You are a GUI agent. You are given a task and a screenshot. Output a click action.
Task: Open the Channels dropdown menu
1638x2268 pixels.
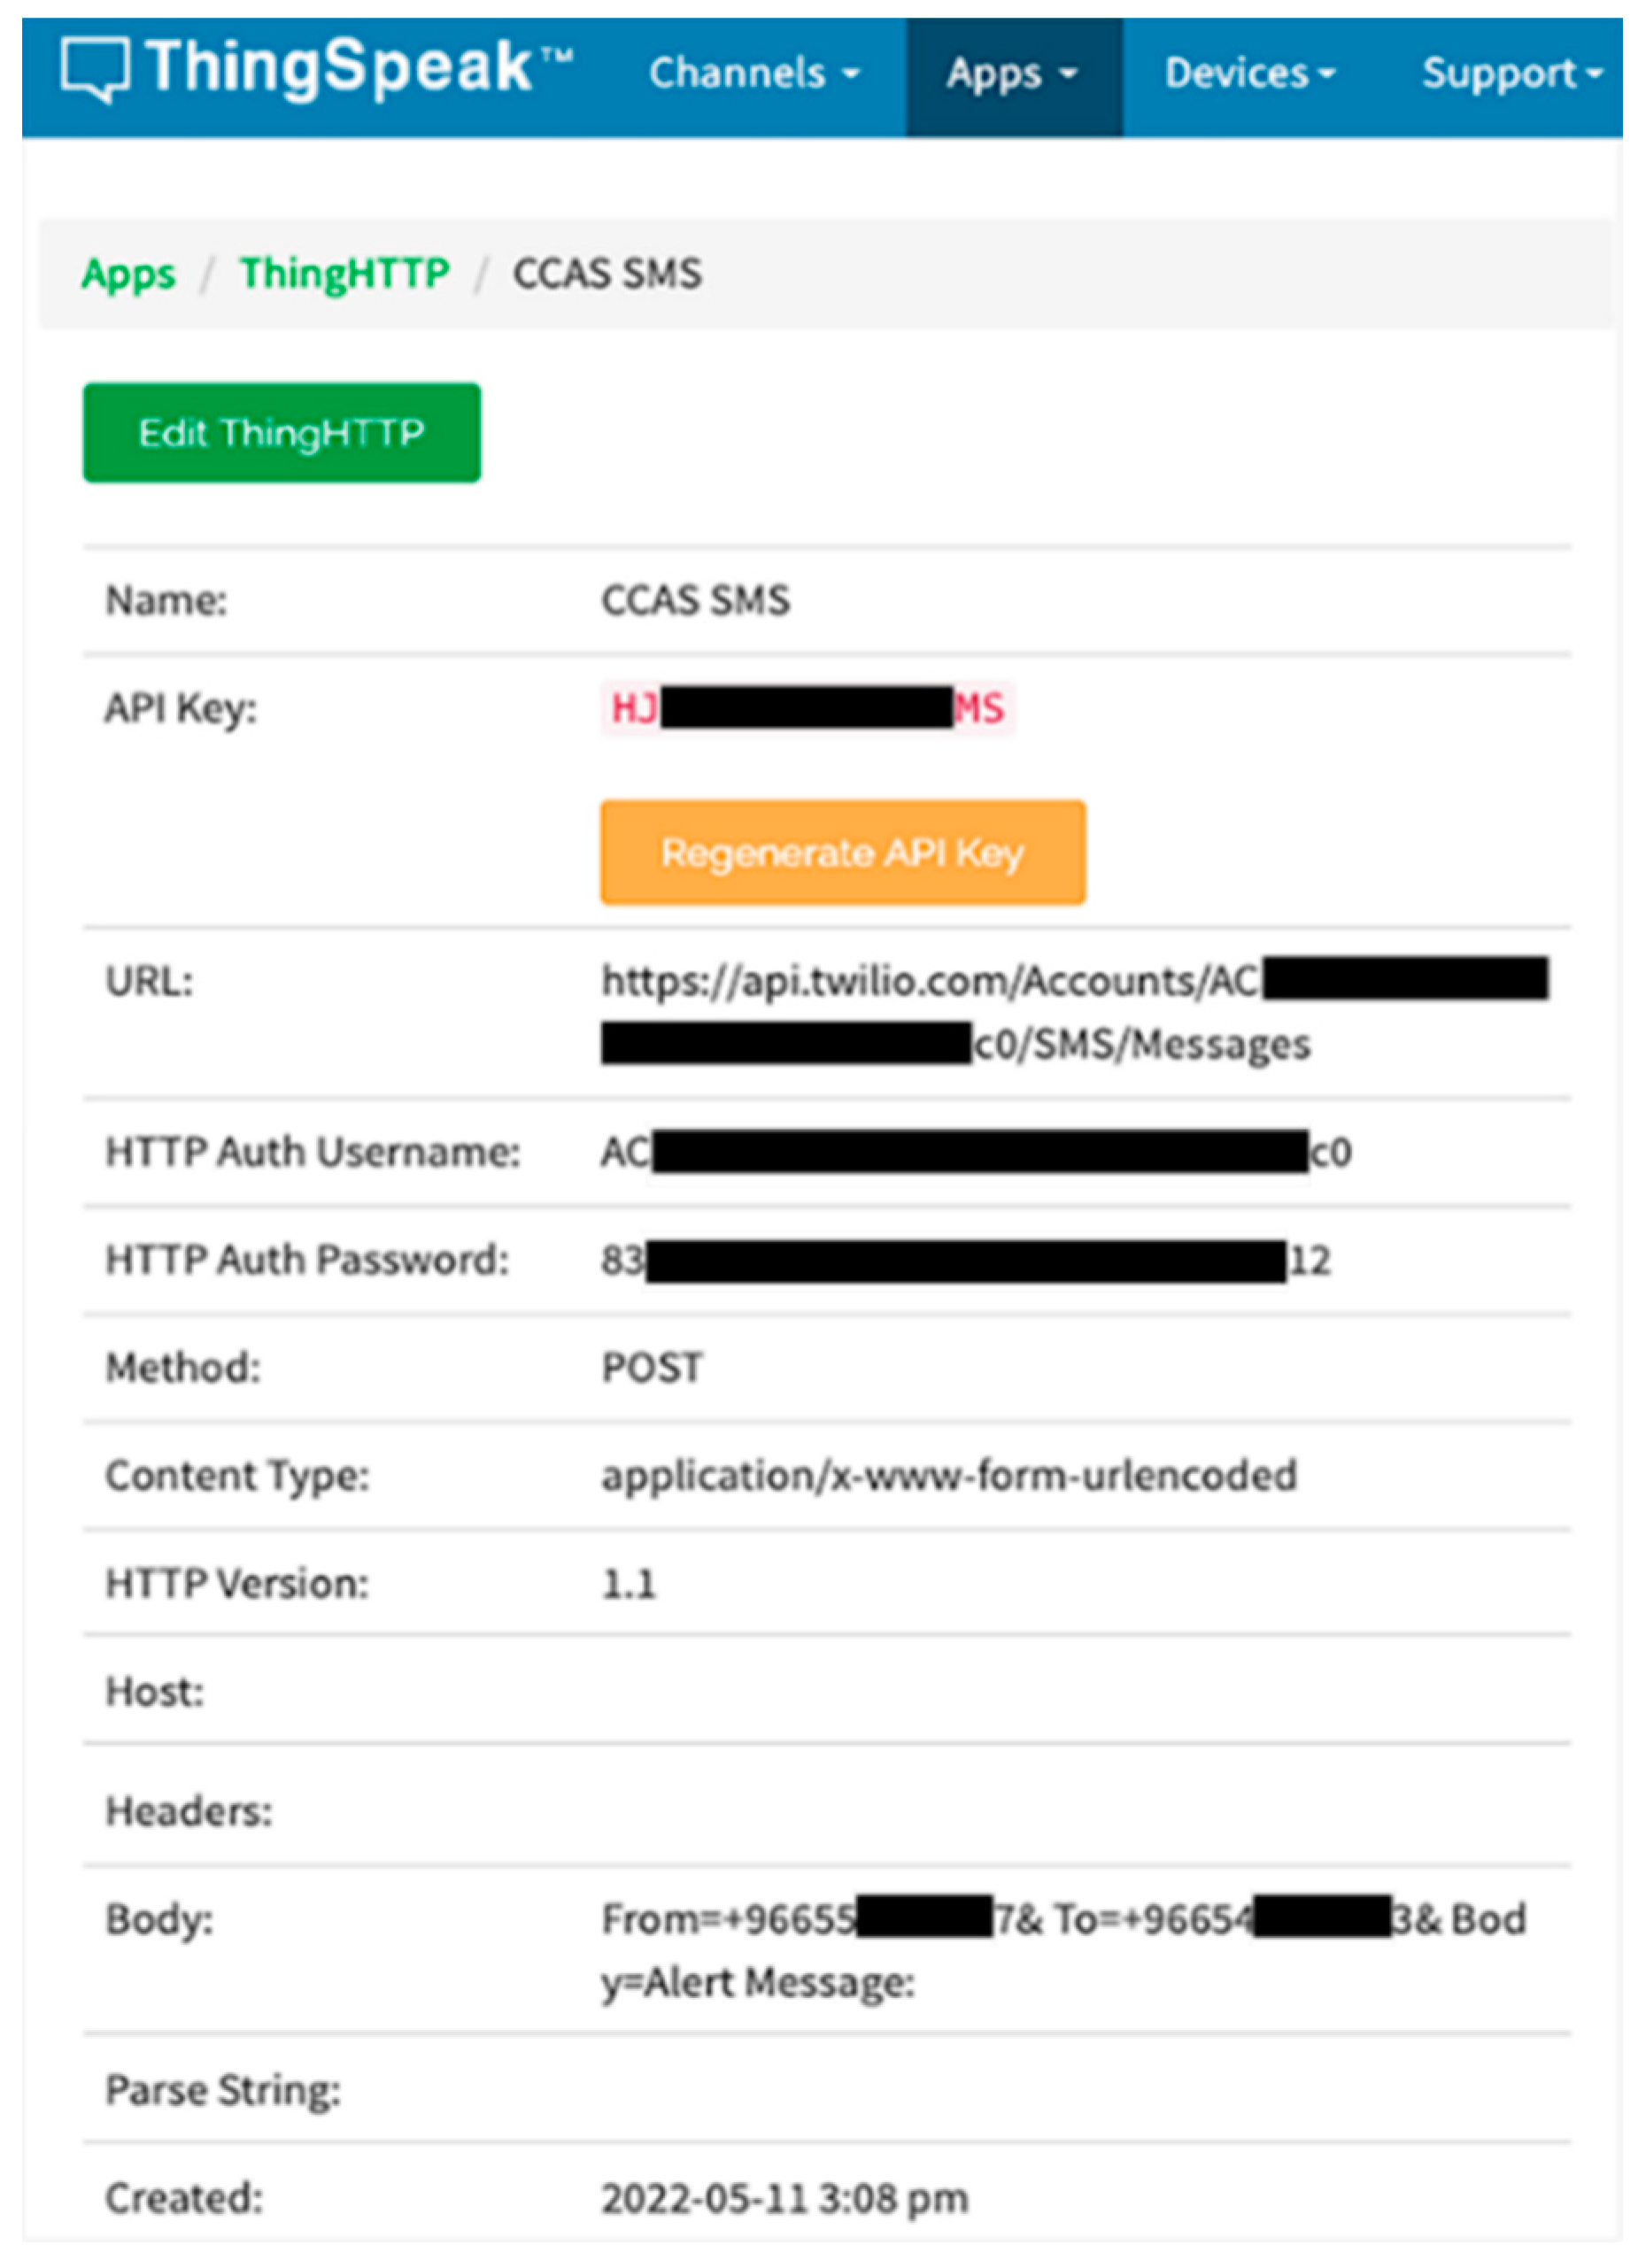pos(753,73)
